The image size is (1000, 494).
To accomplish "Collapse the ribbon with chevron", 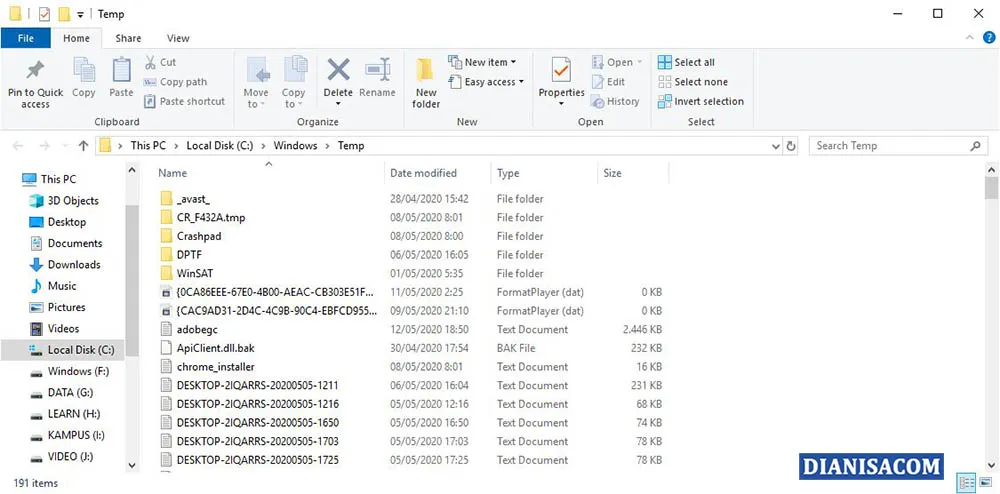I will 970,38.
